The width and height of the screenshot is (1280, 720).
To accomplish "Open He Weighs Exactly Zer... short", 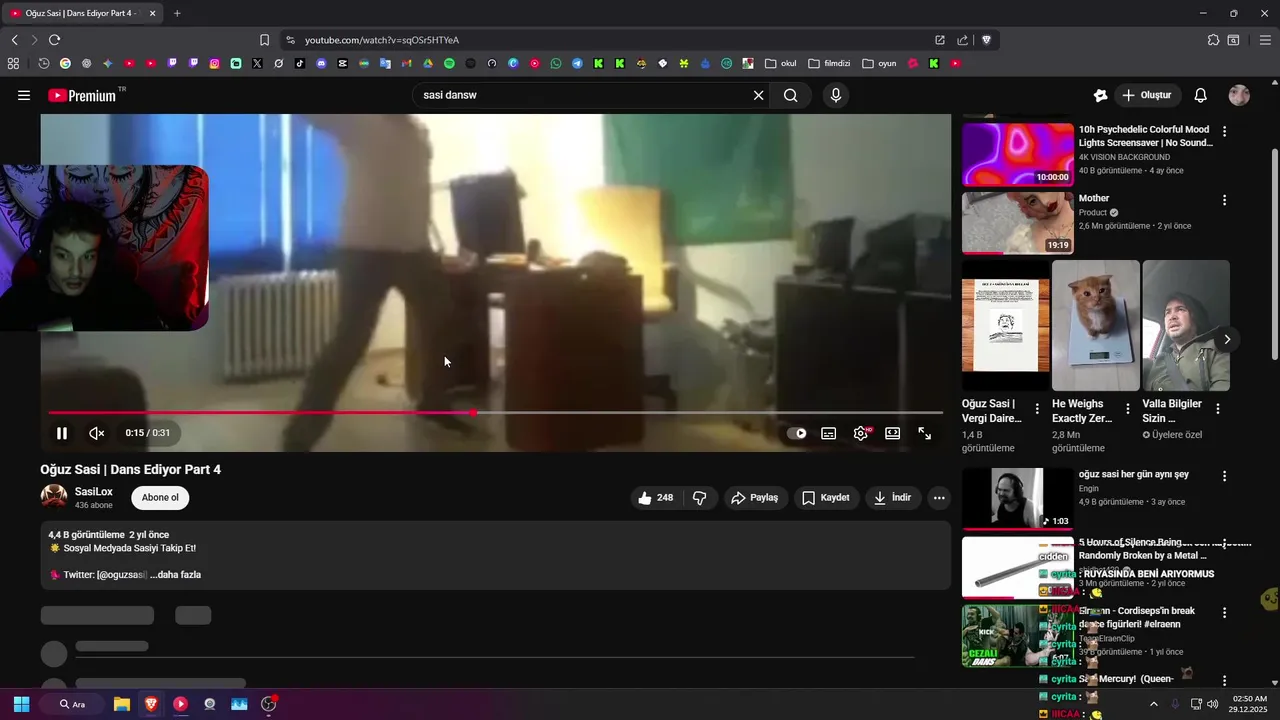I will point(1095,325).
